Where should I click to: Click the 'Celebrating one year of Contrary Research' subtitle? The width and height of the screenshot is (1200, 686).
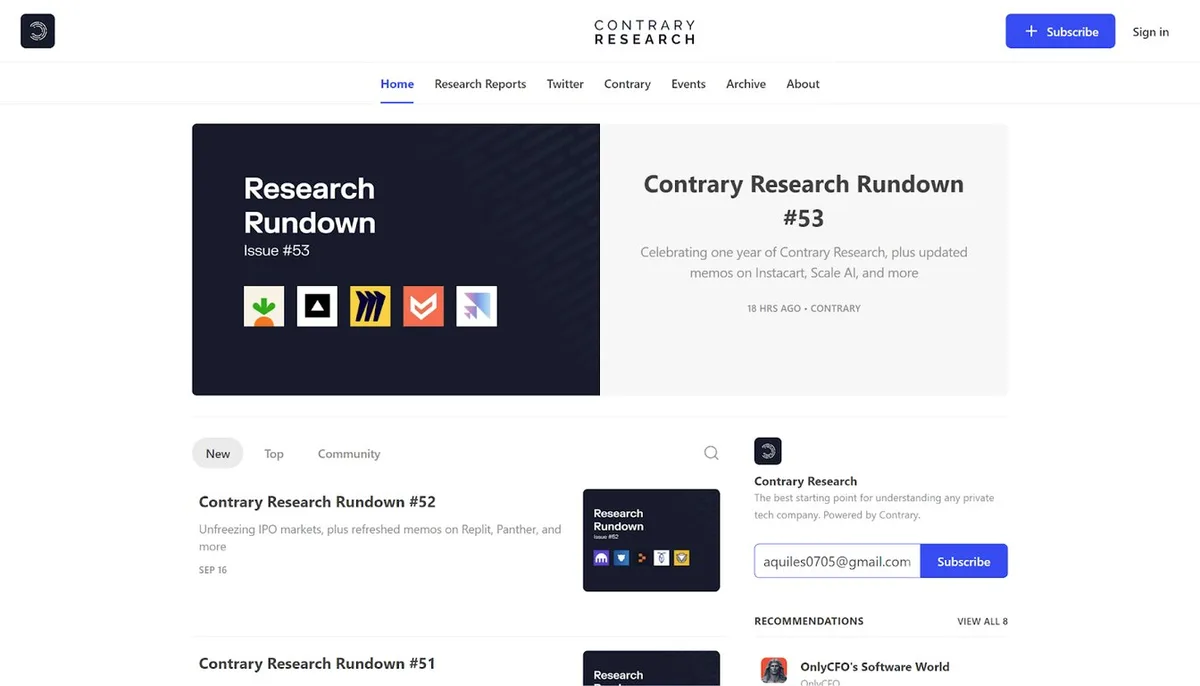(x=804, y=262)
